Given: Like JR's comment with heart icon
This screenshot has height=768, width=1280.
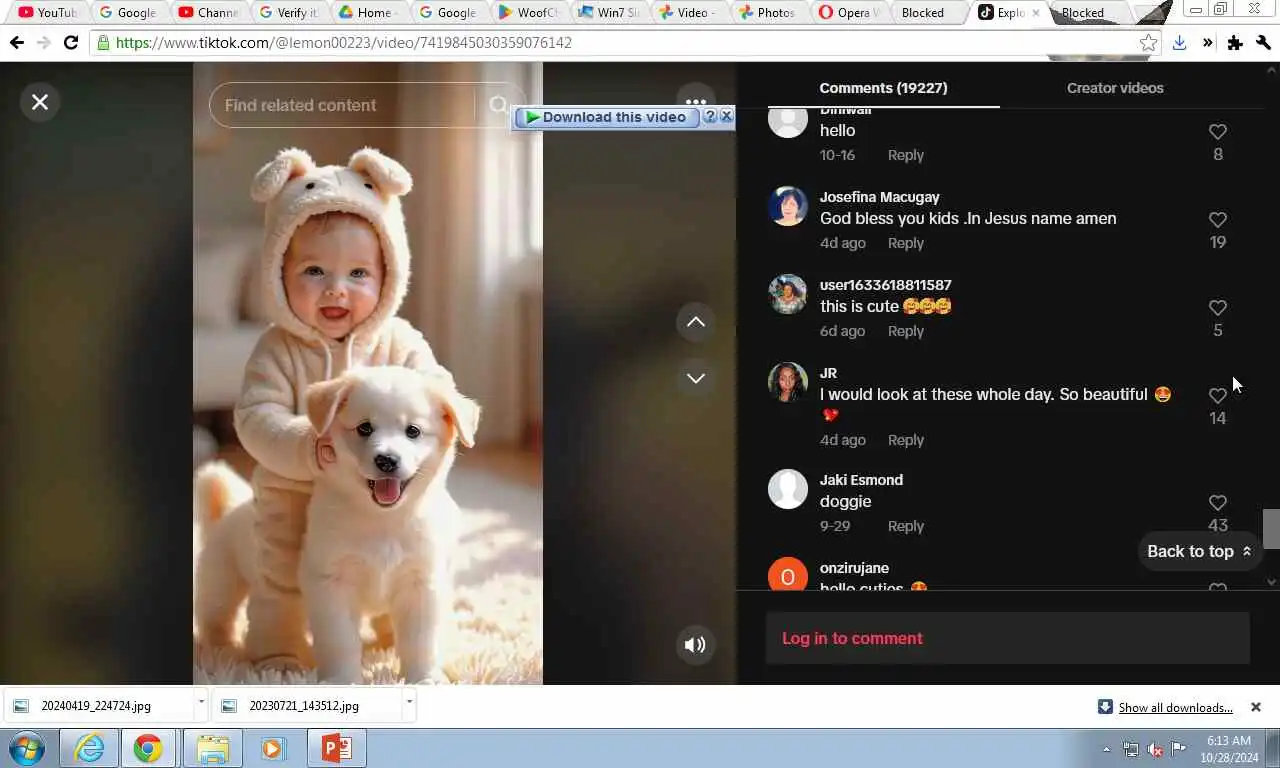Looking at the screenshot, I should (x=1217, y=396).
